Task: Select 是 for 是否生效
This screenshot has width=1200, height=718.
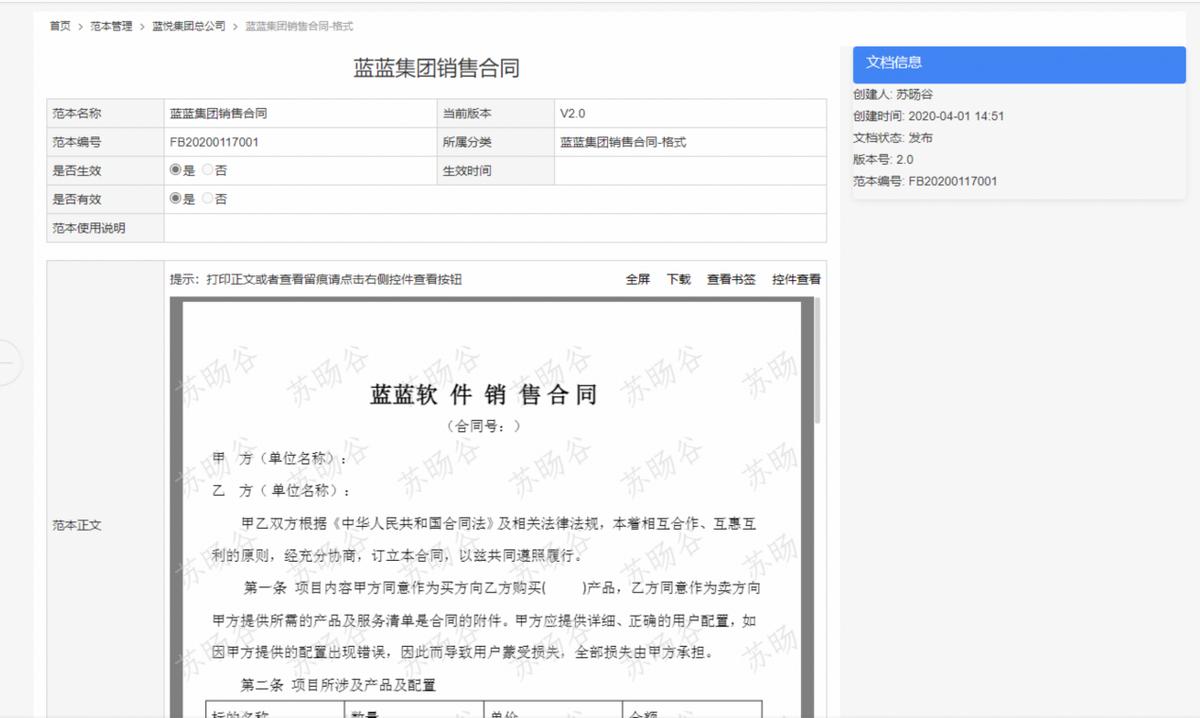Action: (x=176, y=170)
